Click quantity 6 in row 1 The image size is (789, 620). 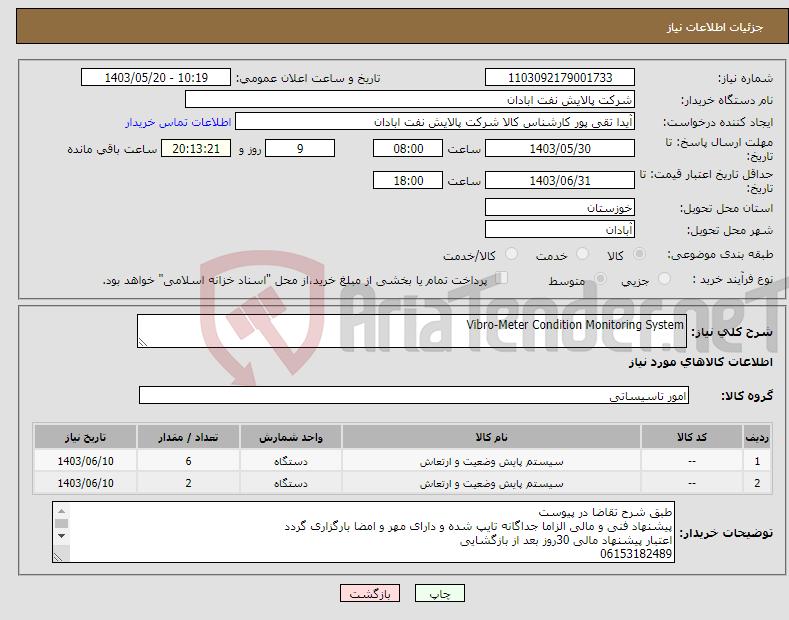(188, 461)
